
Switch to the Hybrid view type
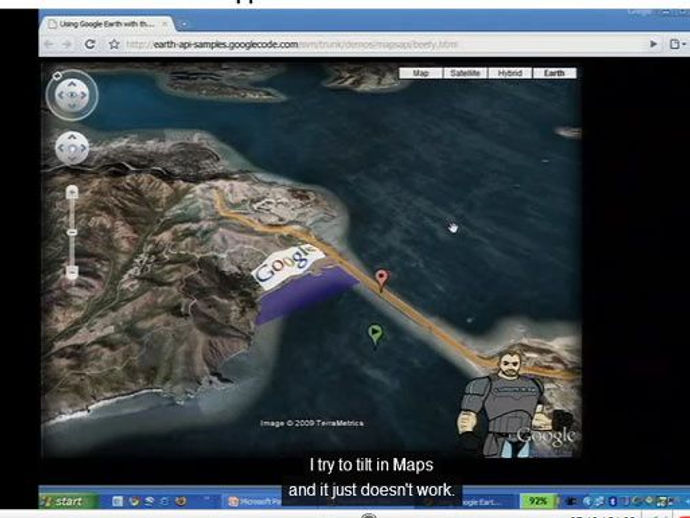tap(510, 73)
